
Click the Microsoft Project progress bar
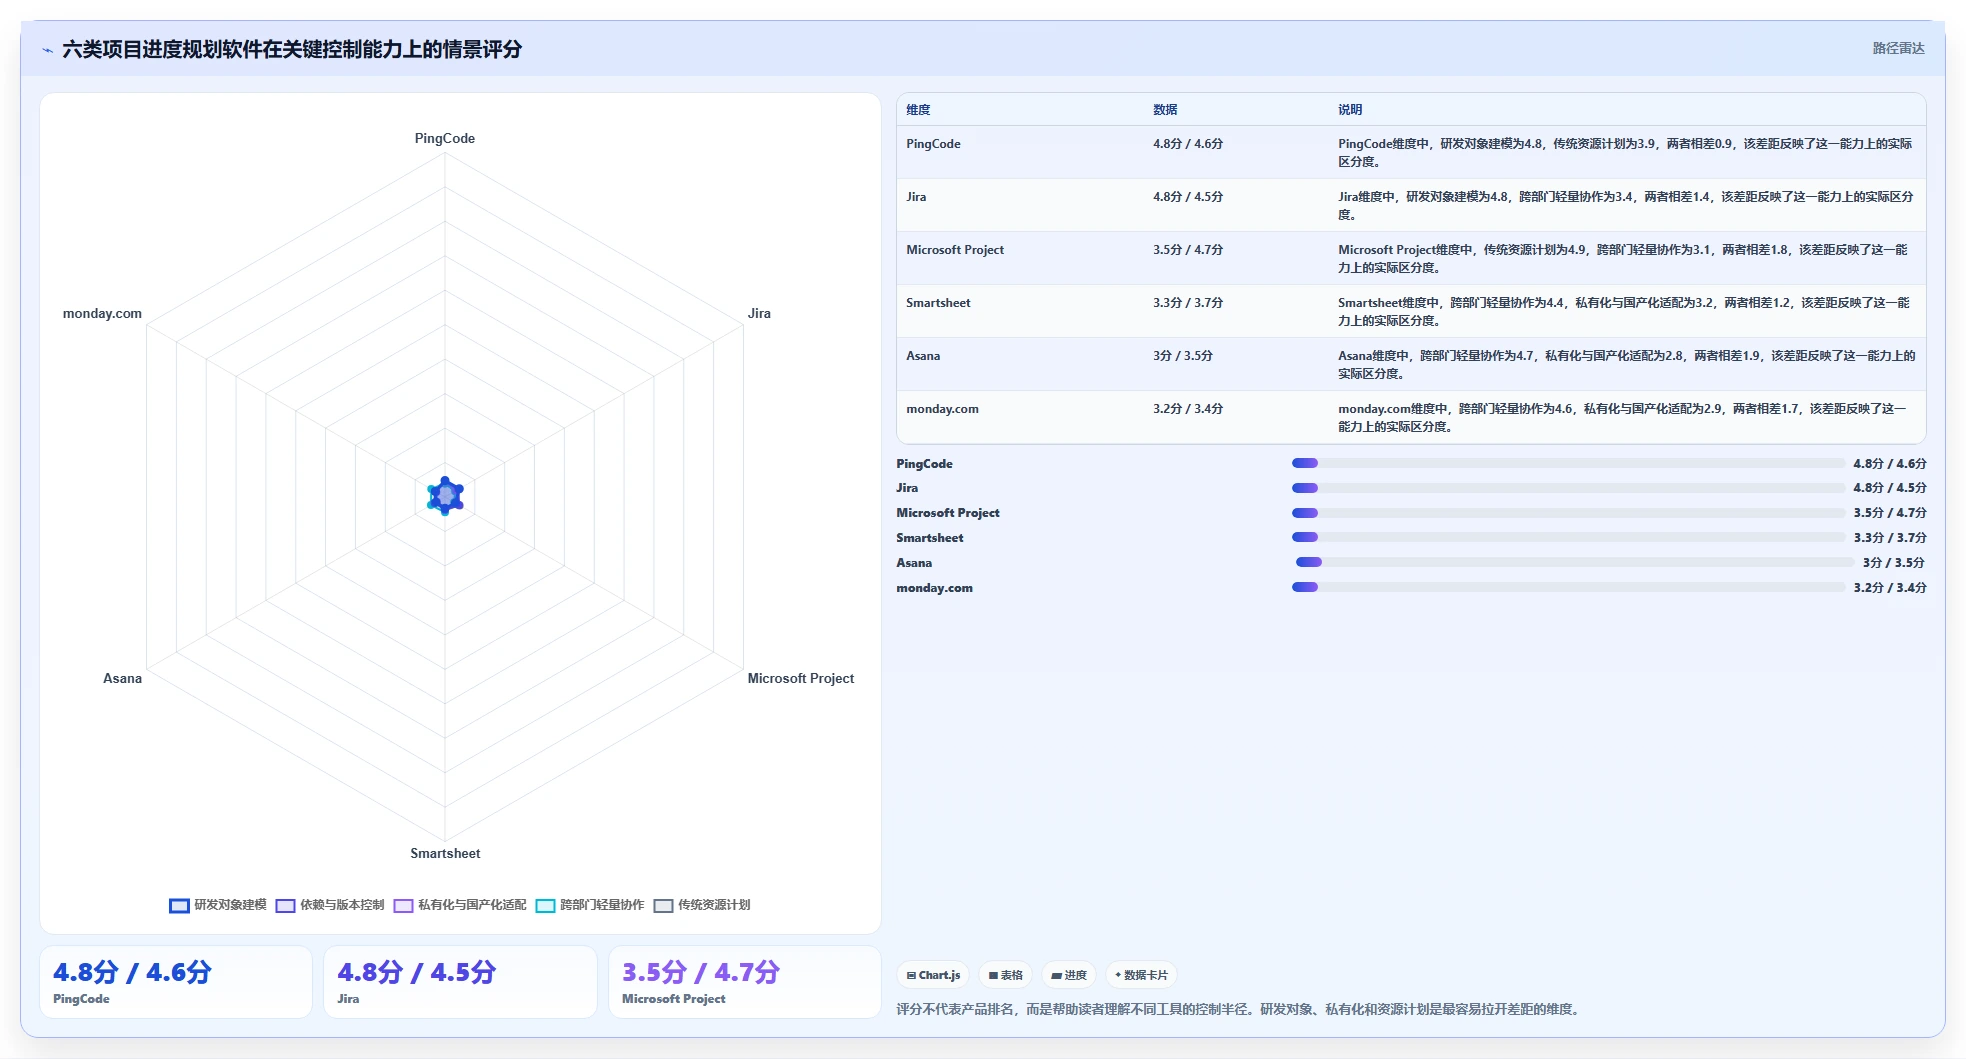tap(1568, 513)
